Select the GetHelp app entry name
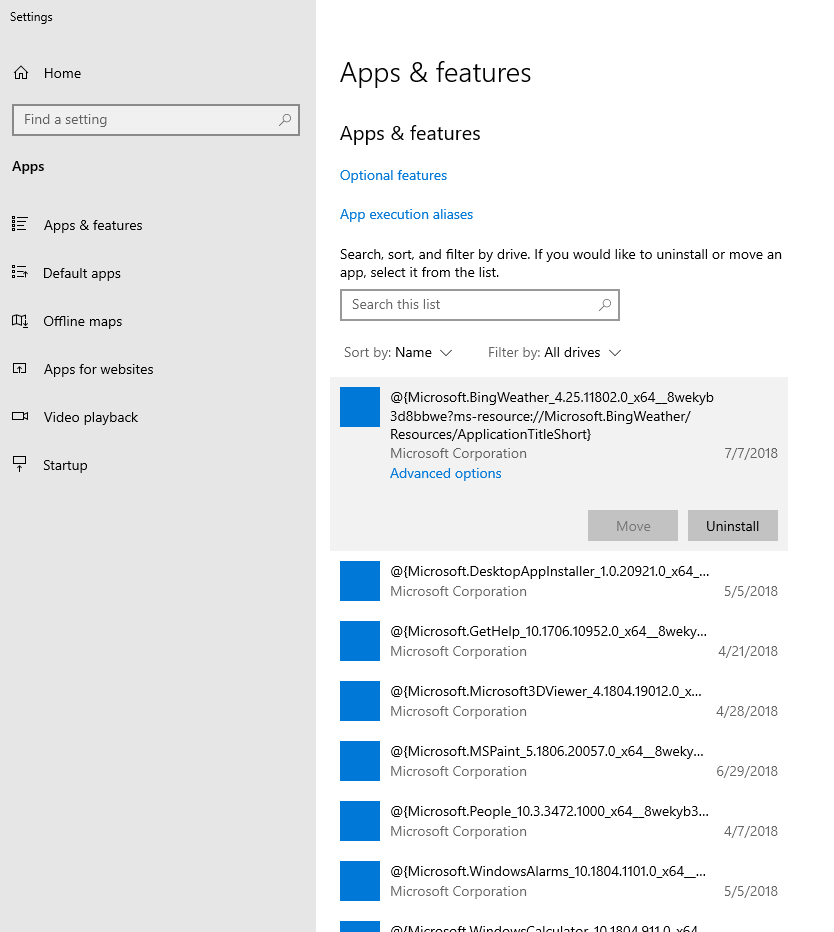Image resolution: width=834 pixels, height=932 pixels. (x=548, y=631)
